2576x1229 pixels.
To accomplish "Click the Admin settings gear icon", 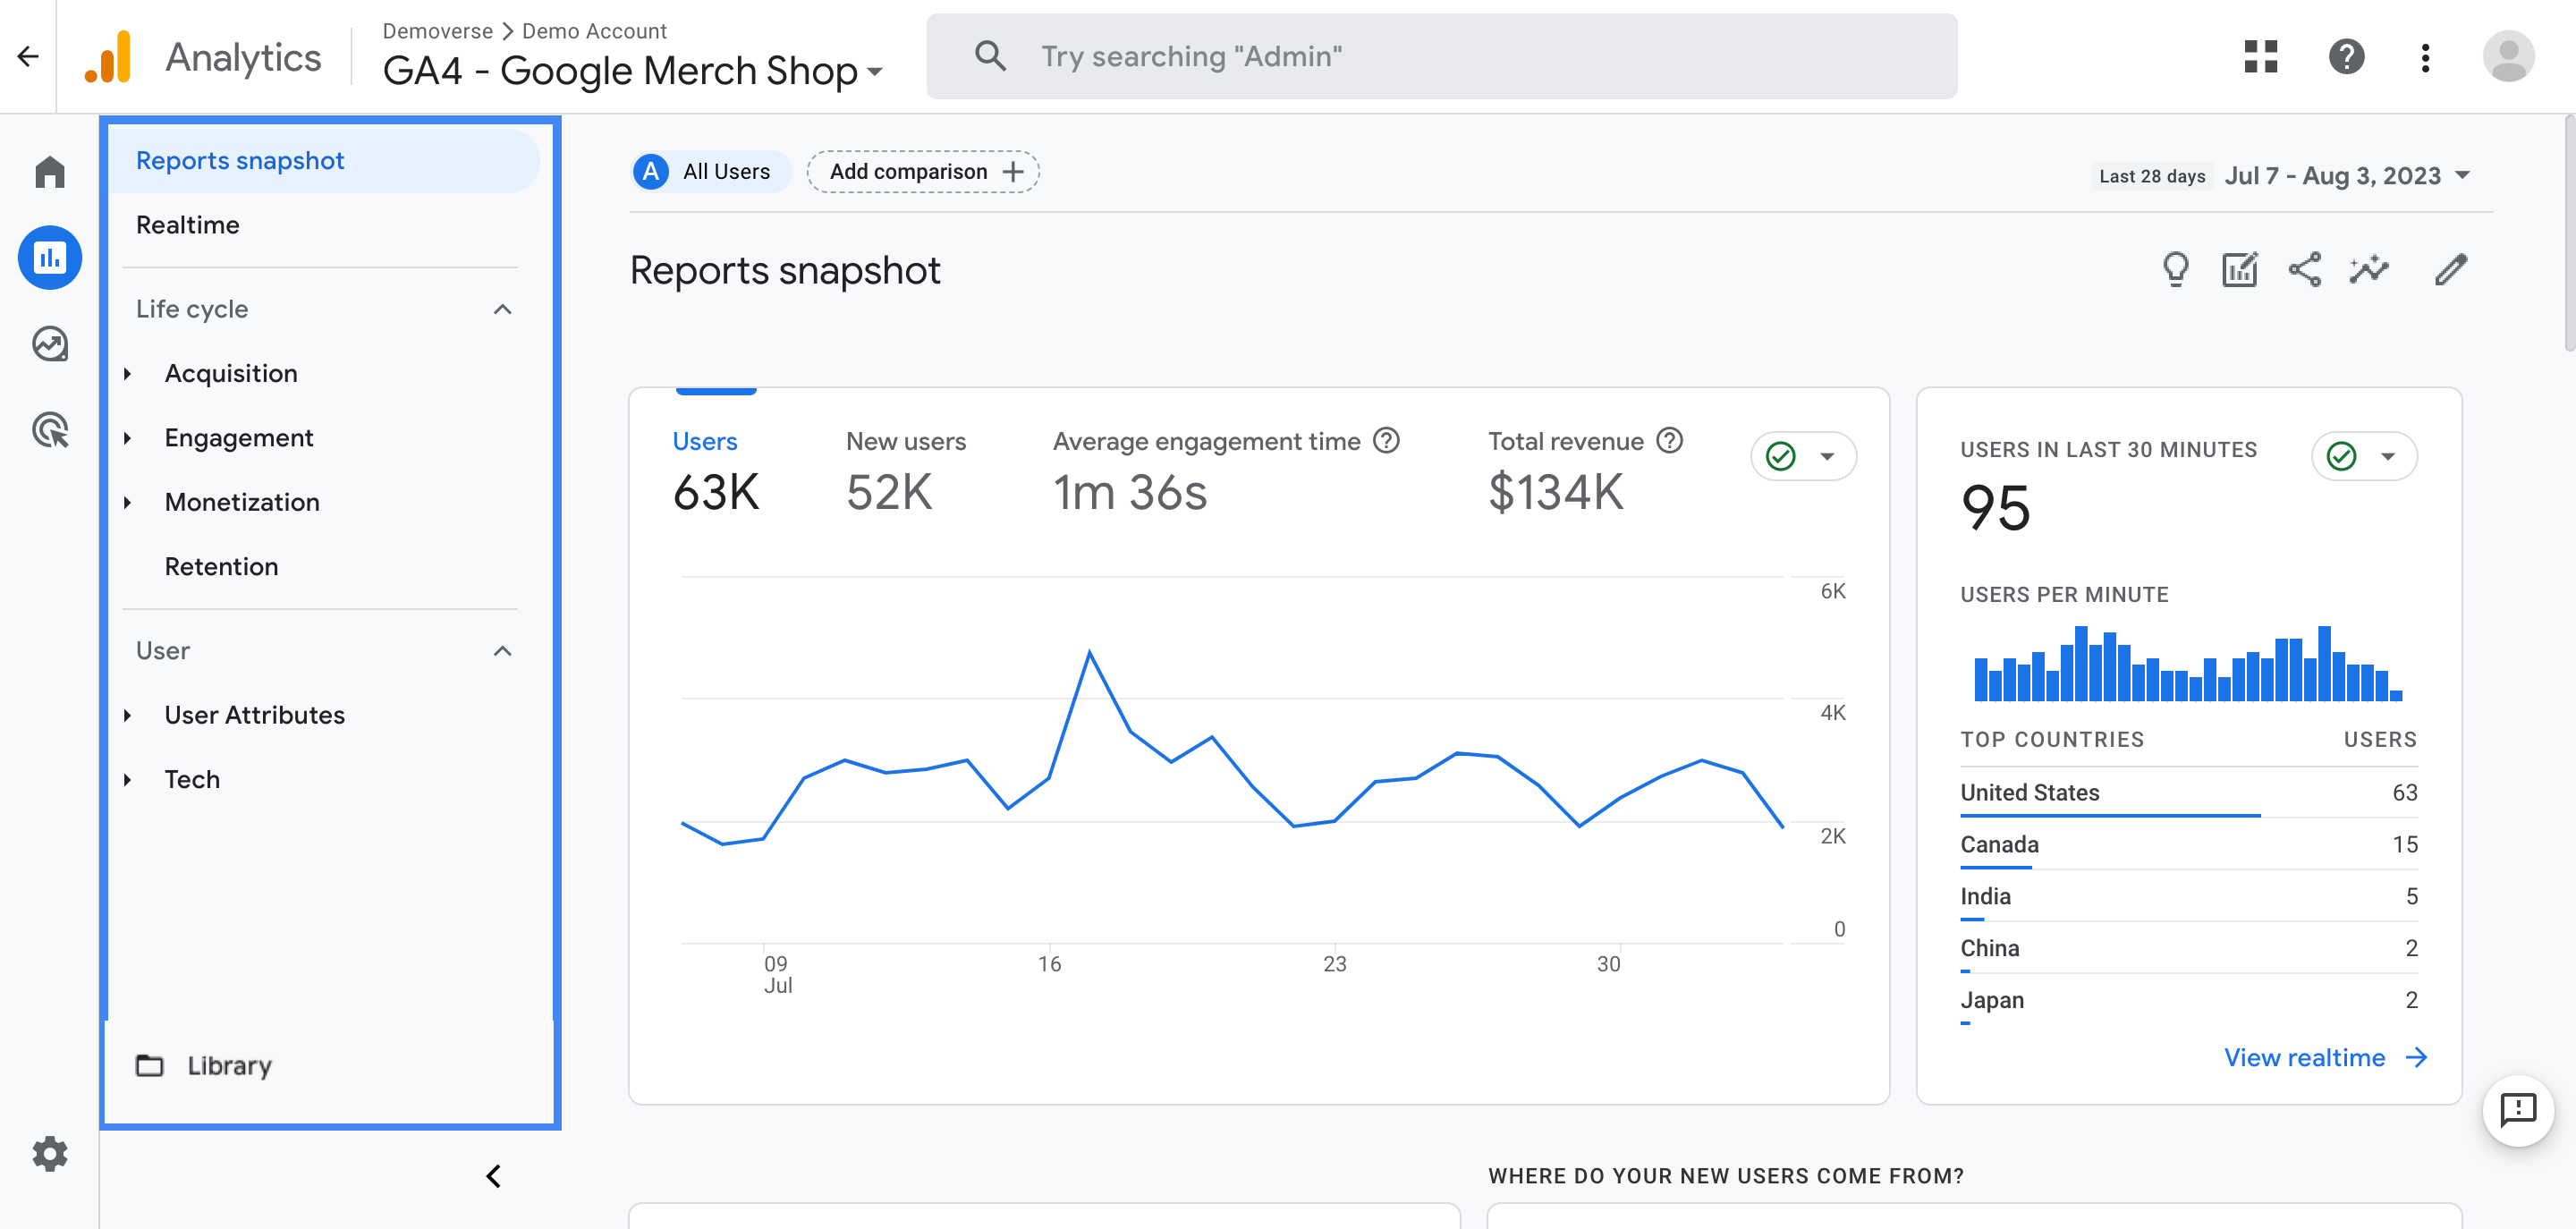I will (x=49, y=1154).
